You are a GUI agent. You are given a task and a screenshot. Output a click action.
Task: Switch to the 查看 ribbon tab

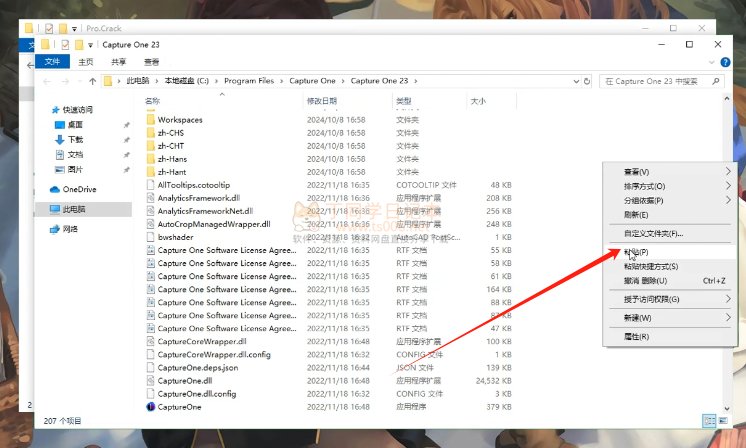click(150, 62)
